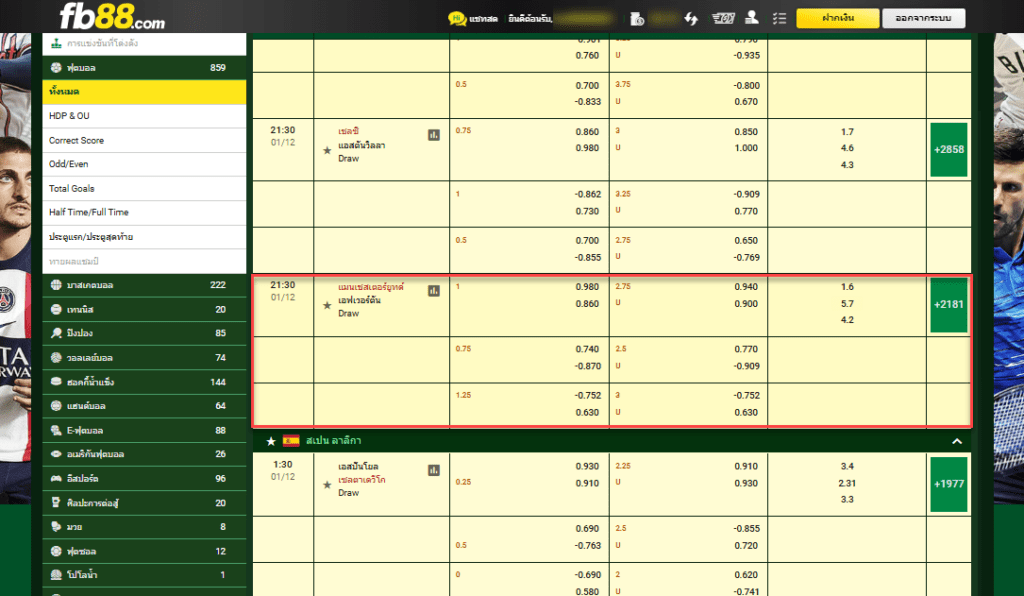Click the tennis icon with count 20
Image resolution: width=1024 pixels, height=596 pixels.
point(56,309)
